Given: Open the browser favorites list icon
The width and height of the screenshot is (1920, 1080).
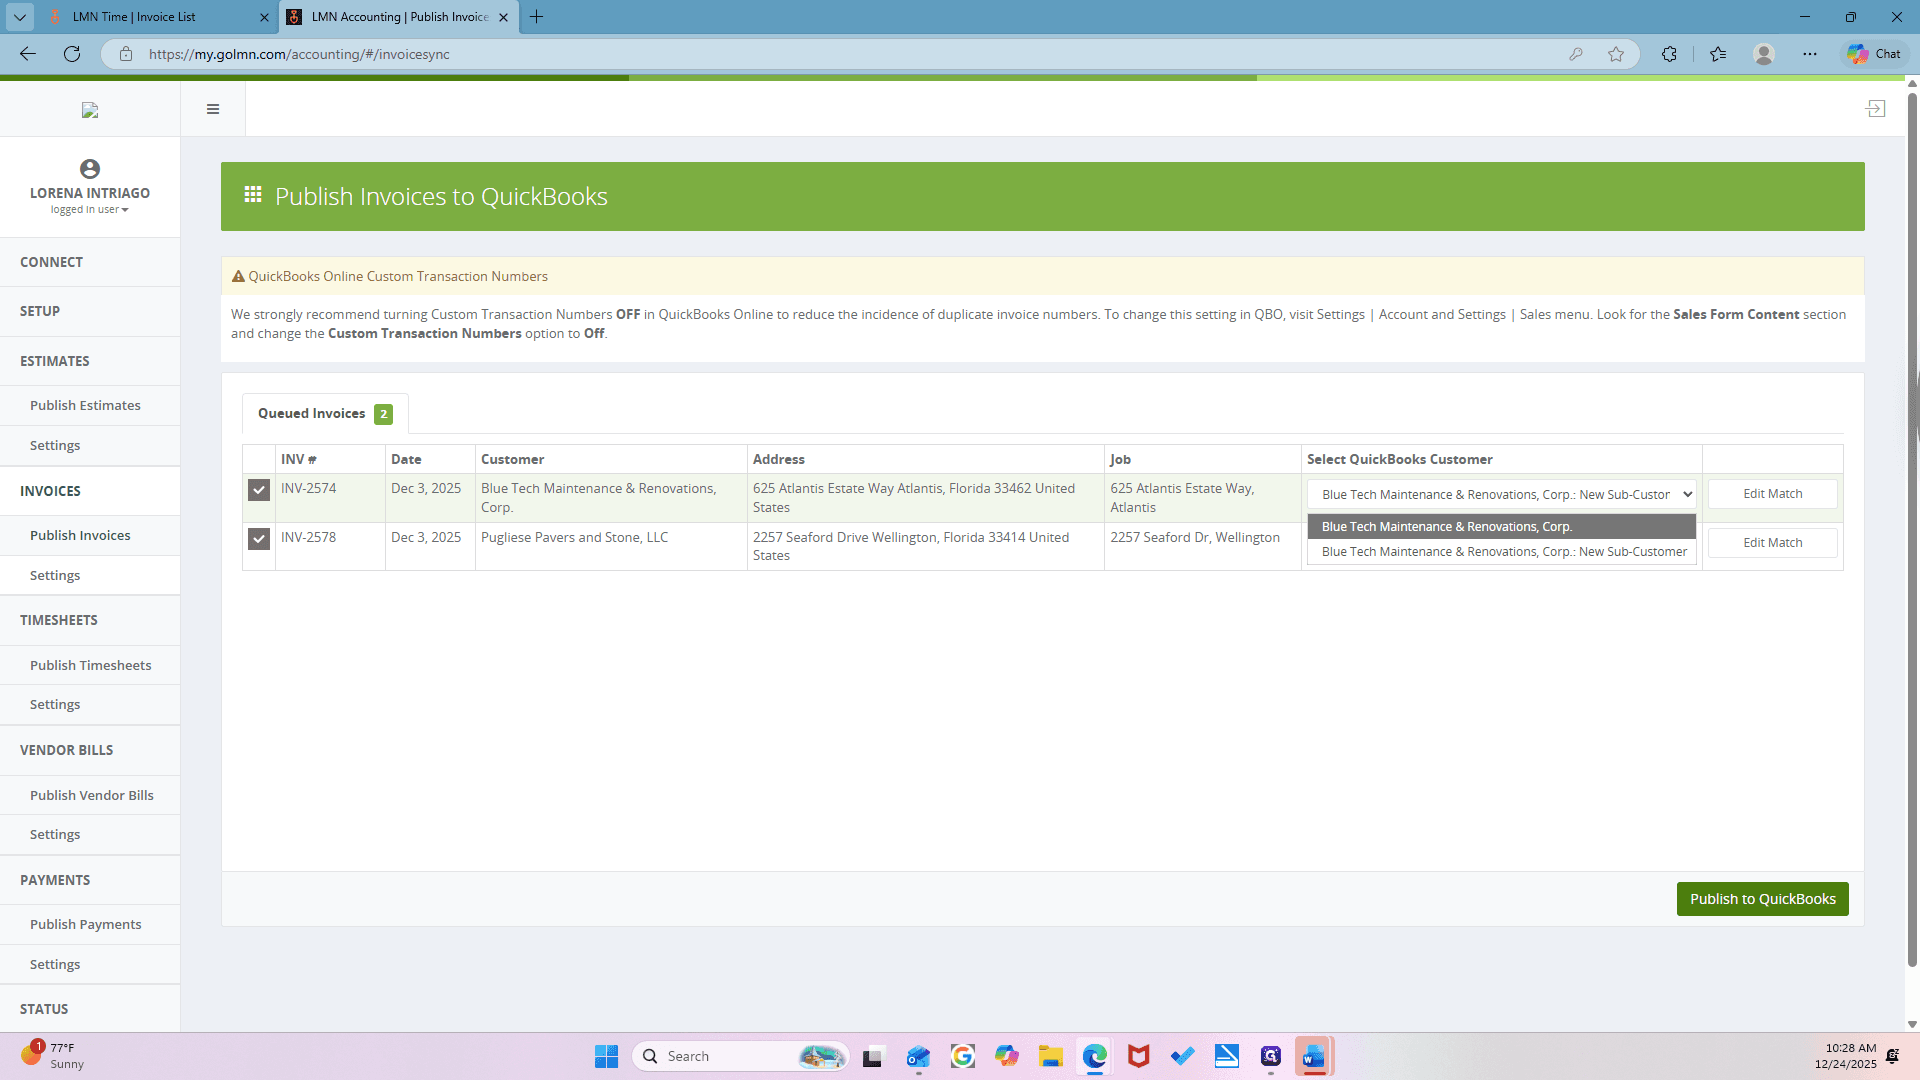Looking at the screenshot, I should coord(1718,54).
